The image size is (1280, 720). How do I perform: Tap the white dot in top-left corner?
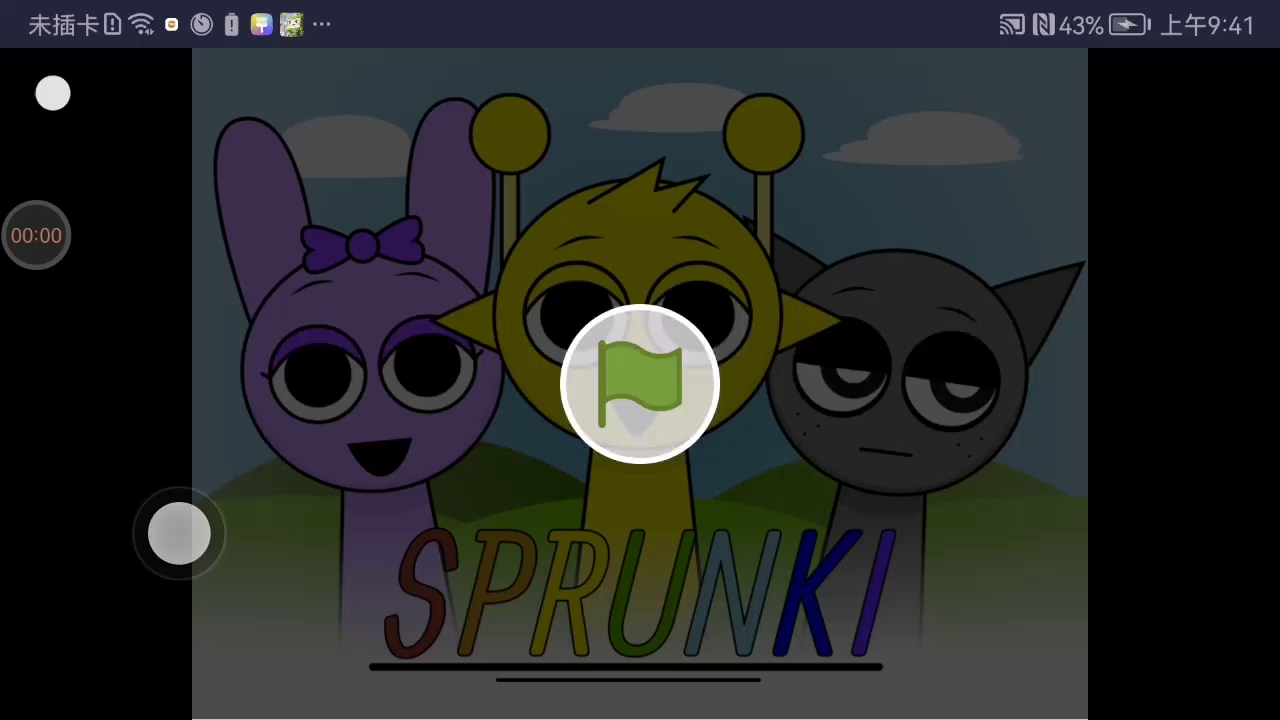53,94
